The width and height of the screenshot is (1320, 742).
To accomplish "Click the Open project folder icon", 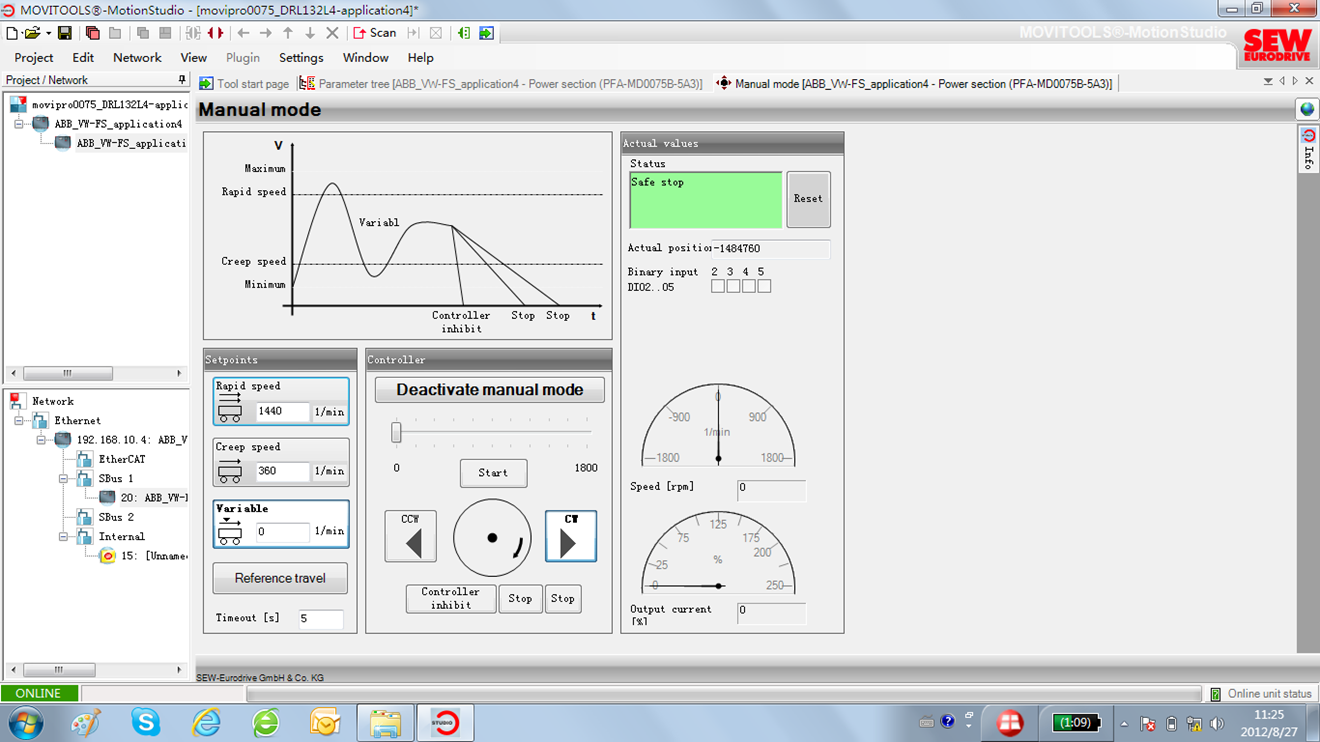I will pos(32,33).
